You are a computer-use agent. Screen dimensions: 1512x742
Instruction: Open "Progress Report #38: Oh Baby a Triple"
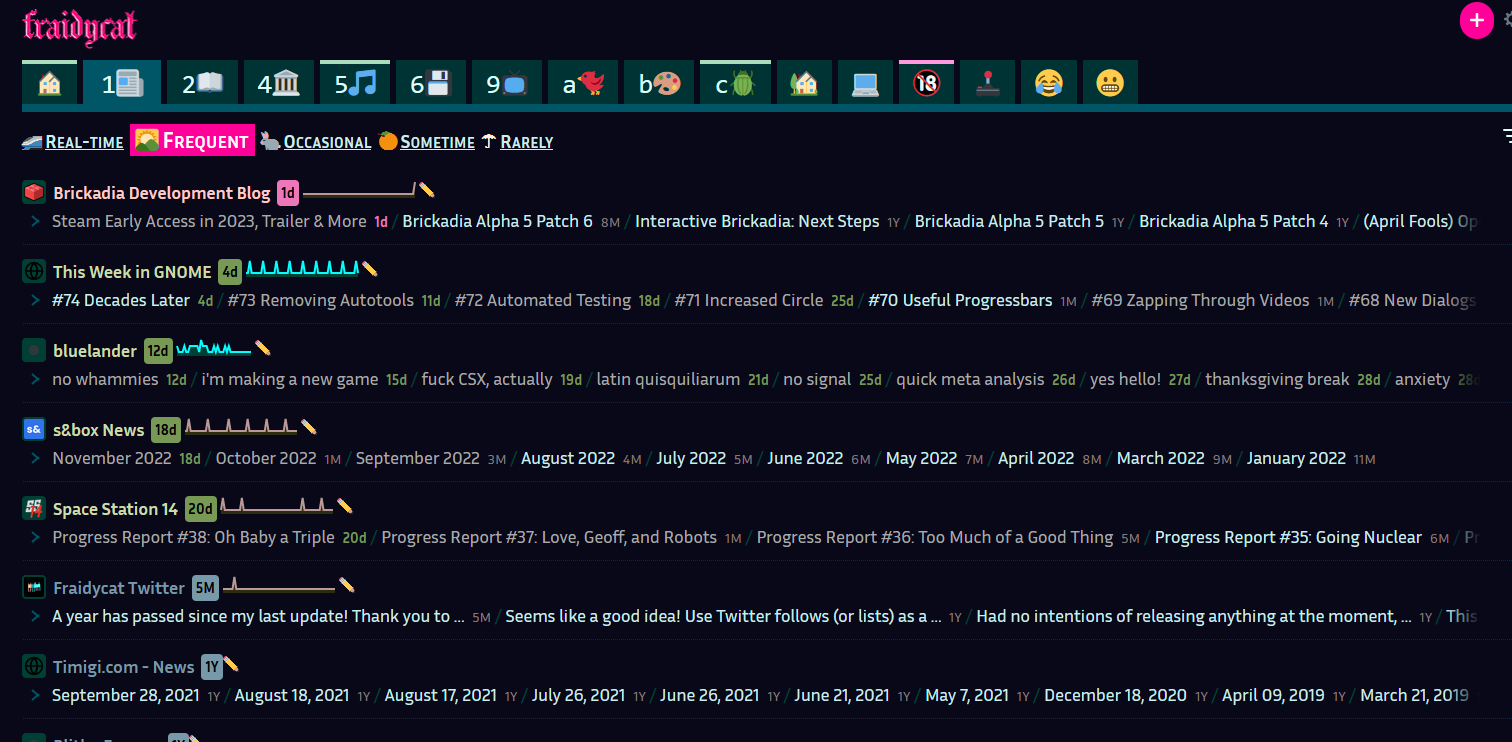click(193, 537)
